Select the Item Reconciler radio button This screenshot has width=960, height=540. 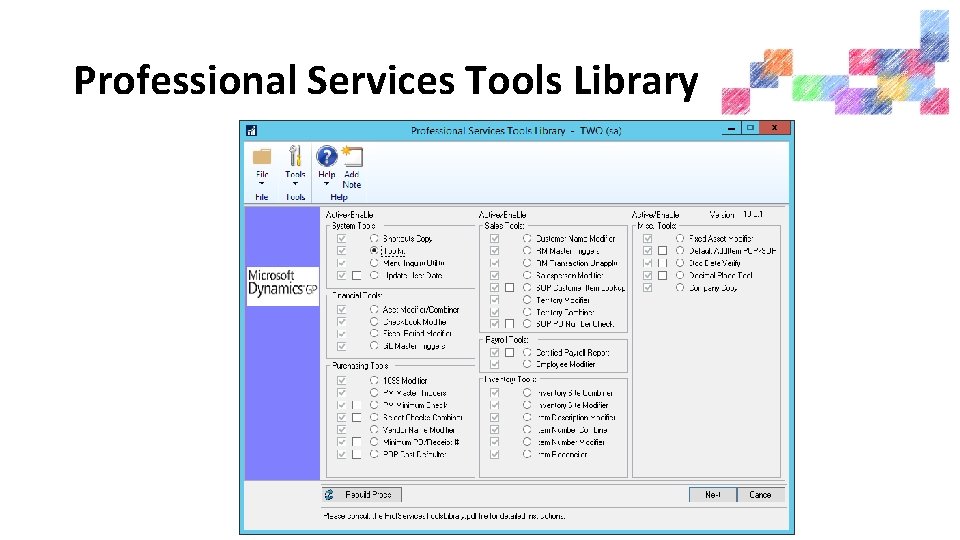(x=527, y=454)
